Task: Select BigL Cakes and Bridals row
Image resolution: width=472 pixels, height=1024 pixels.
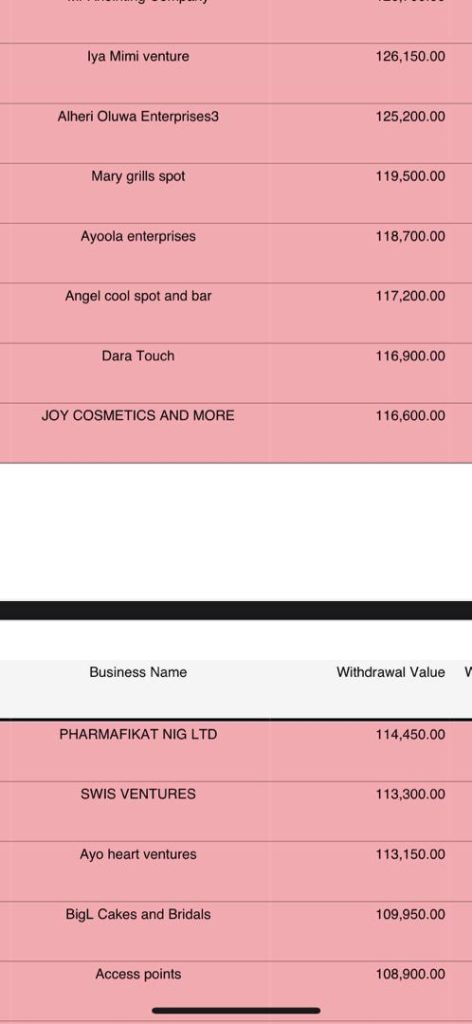Action: (x=236, y=931)
